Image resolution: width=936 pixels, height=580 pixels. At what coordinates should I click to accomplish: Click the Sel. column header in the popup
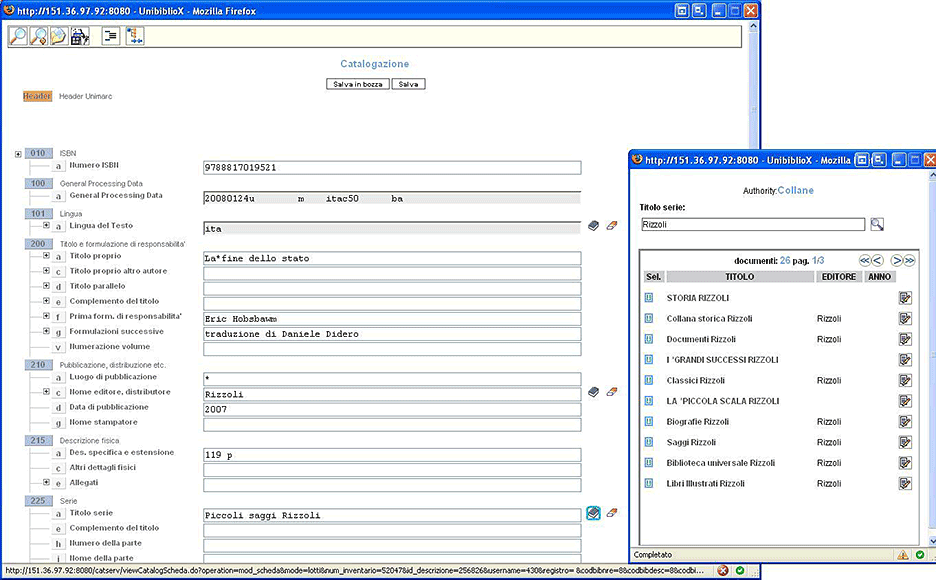tap(654, 277)
